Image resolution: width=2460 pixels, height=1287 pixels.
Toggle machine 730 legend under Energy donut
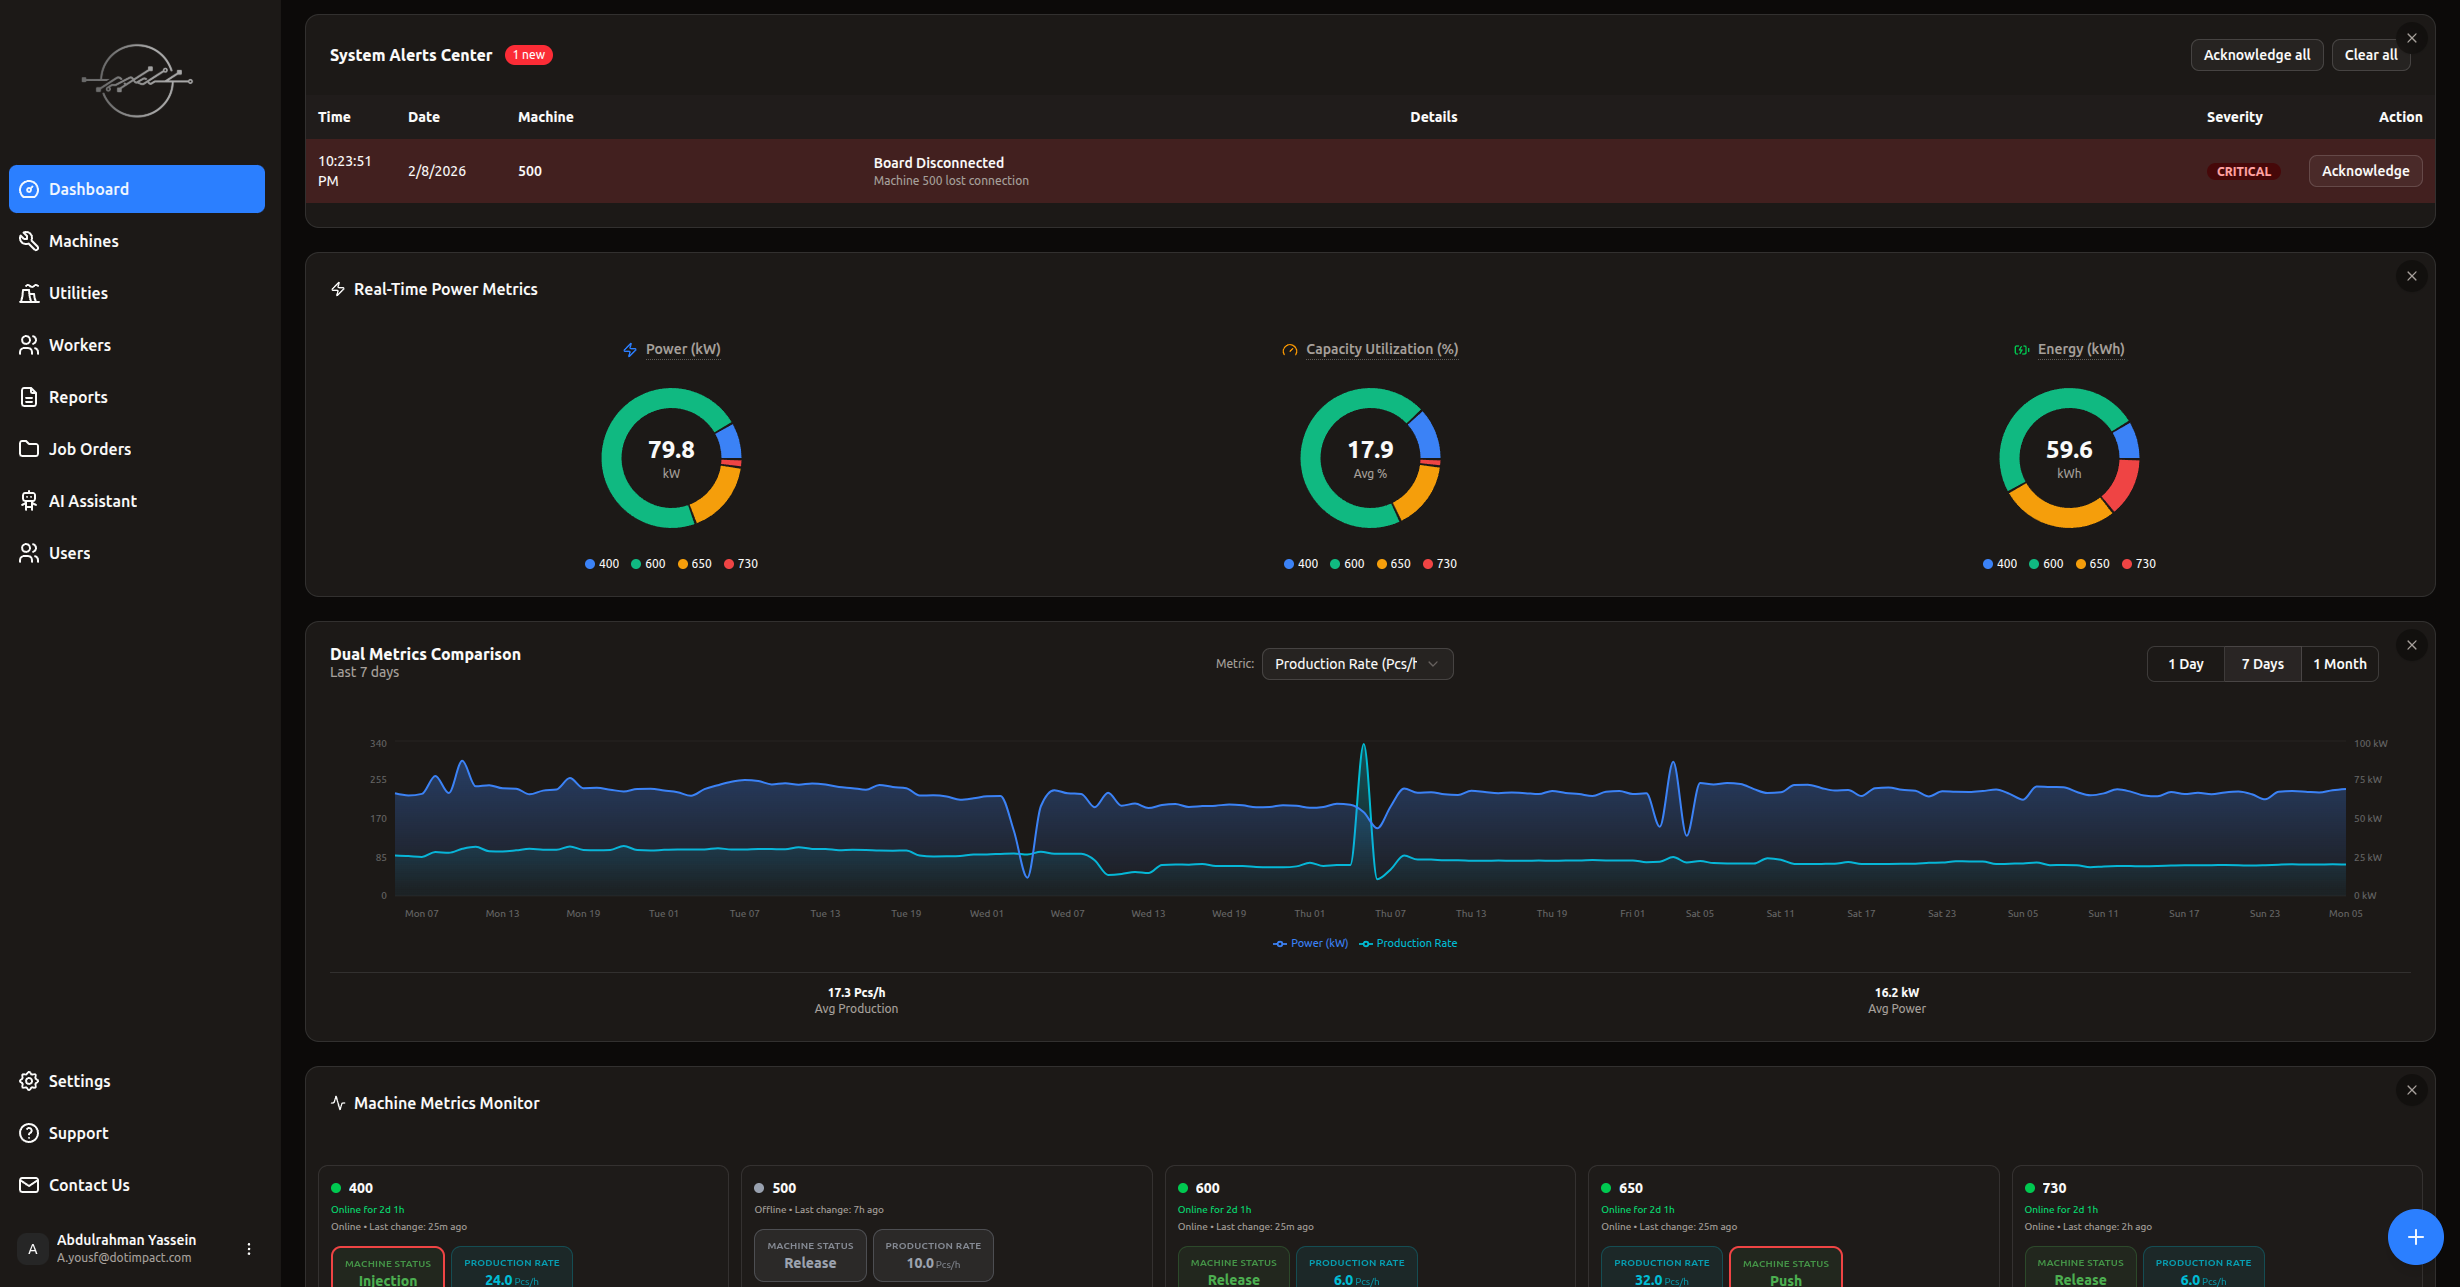pyautogui.click(x=2138, y=564)
